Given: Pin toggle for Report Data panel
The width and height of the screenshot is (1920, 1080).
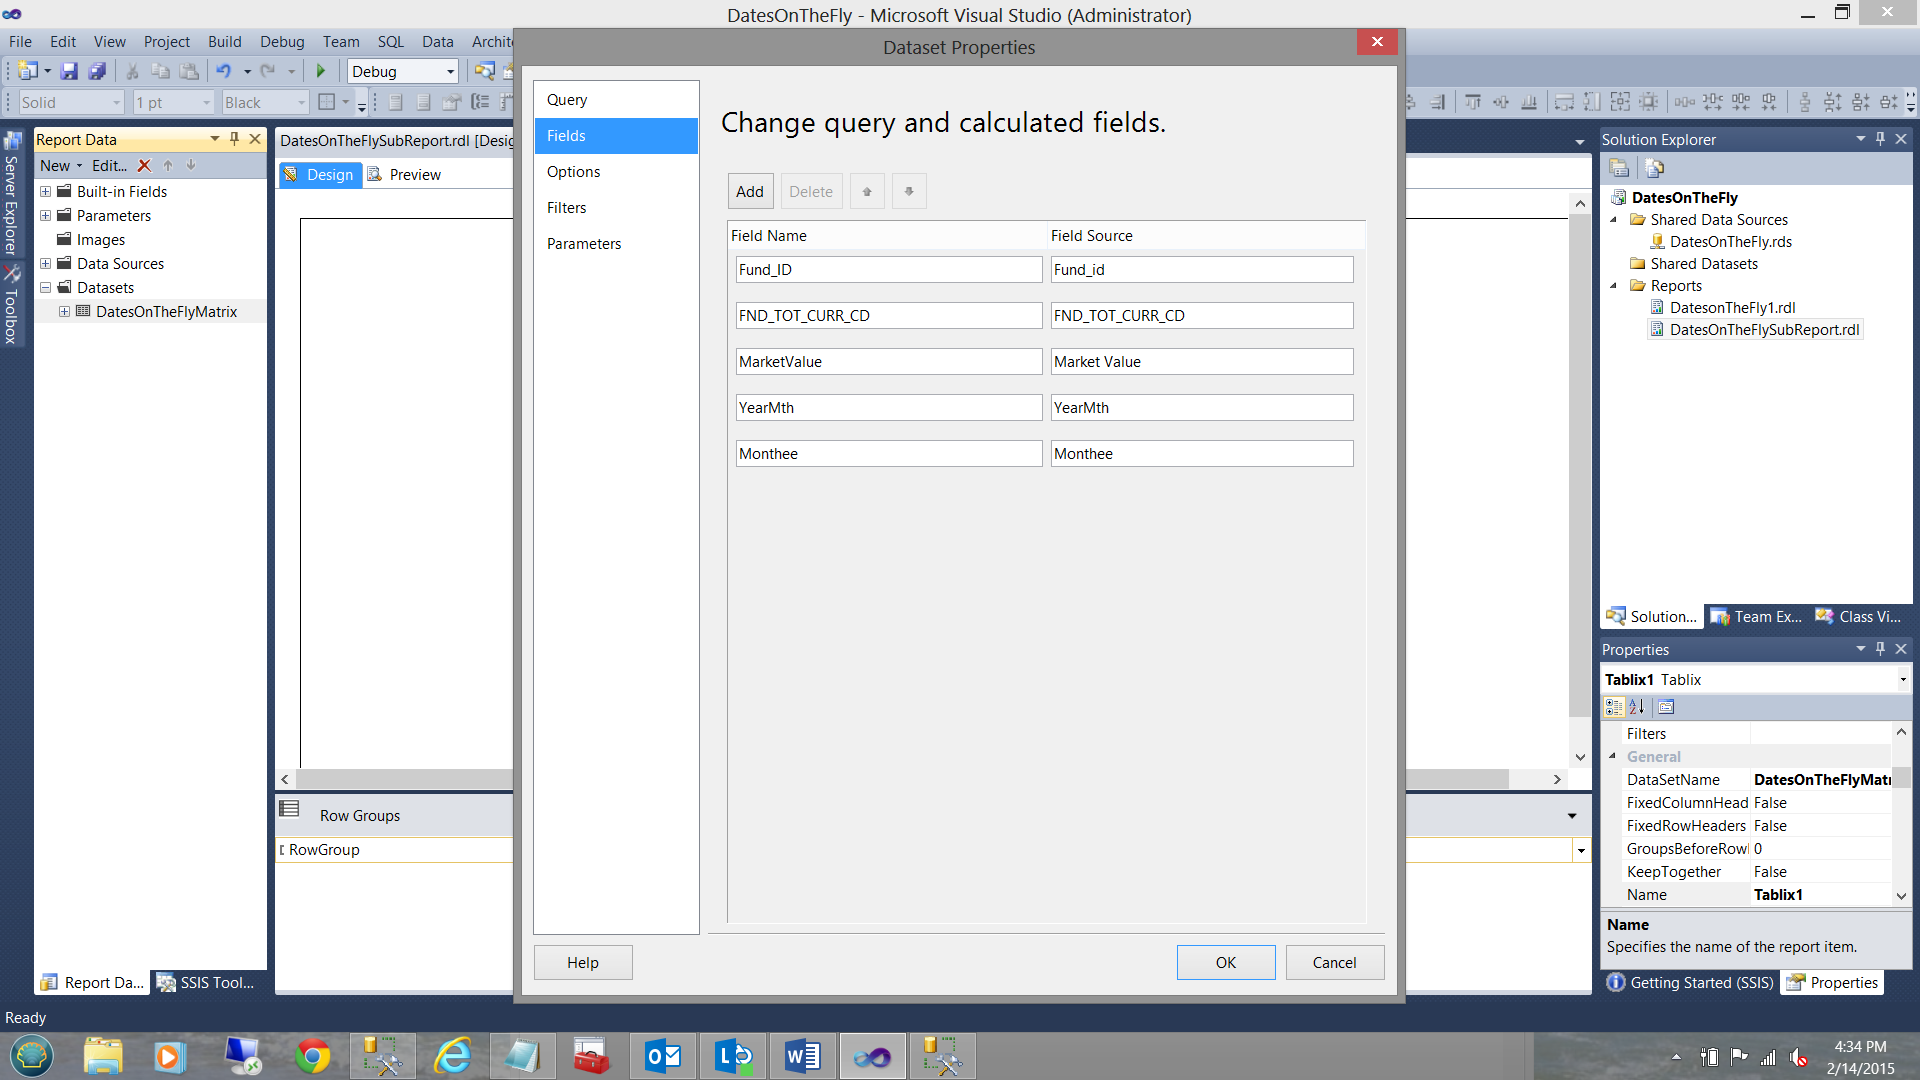Looking at the screenshot, I should click(235, 139).
